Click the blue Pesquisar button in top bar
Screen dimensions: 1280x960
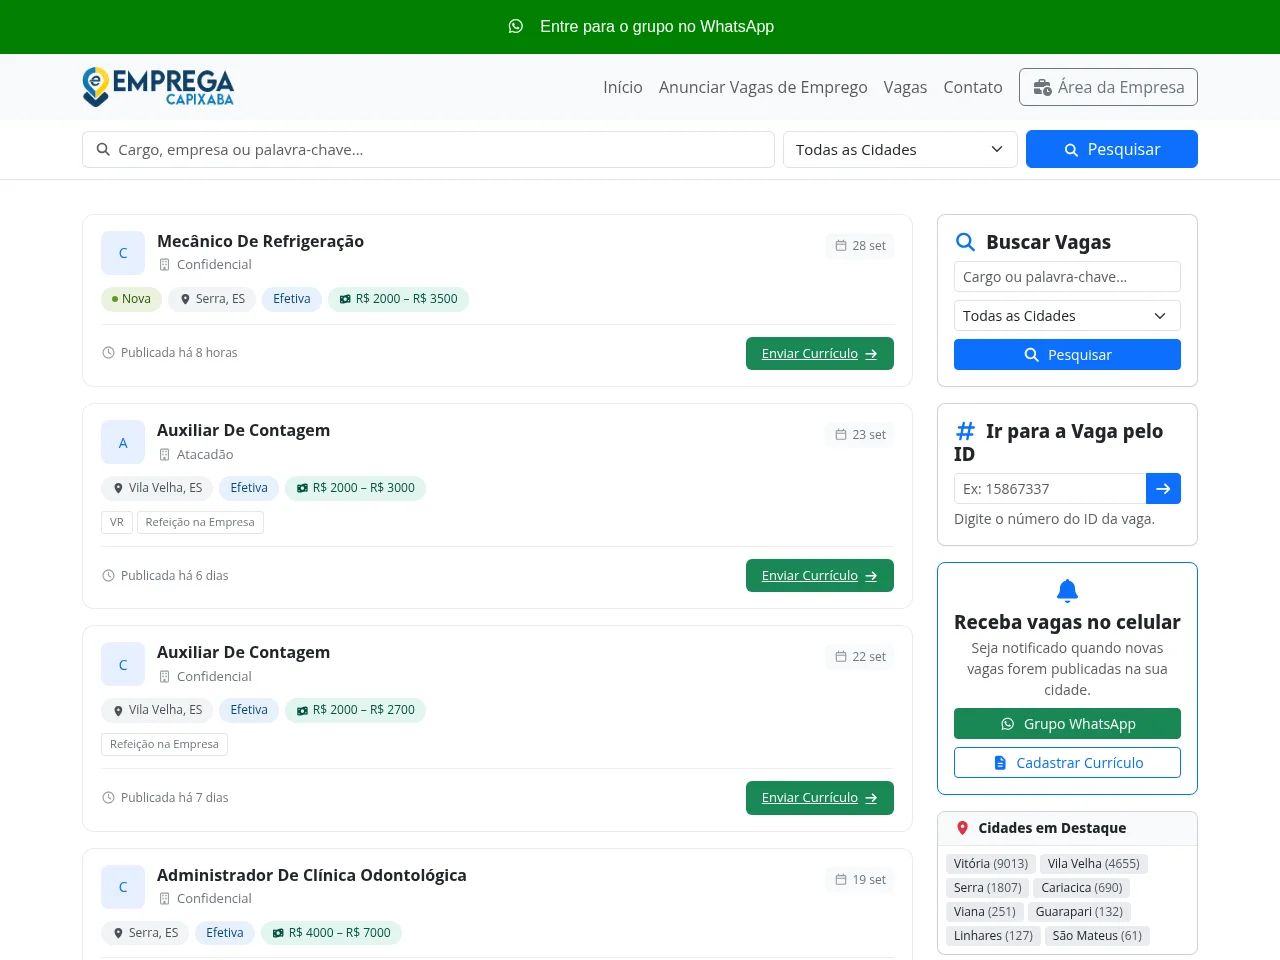tap(1112, 149)
